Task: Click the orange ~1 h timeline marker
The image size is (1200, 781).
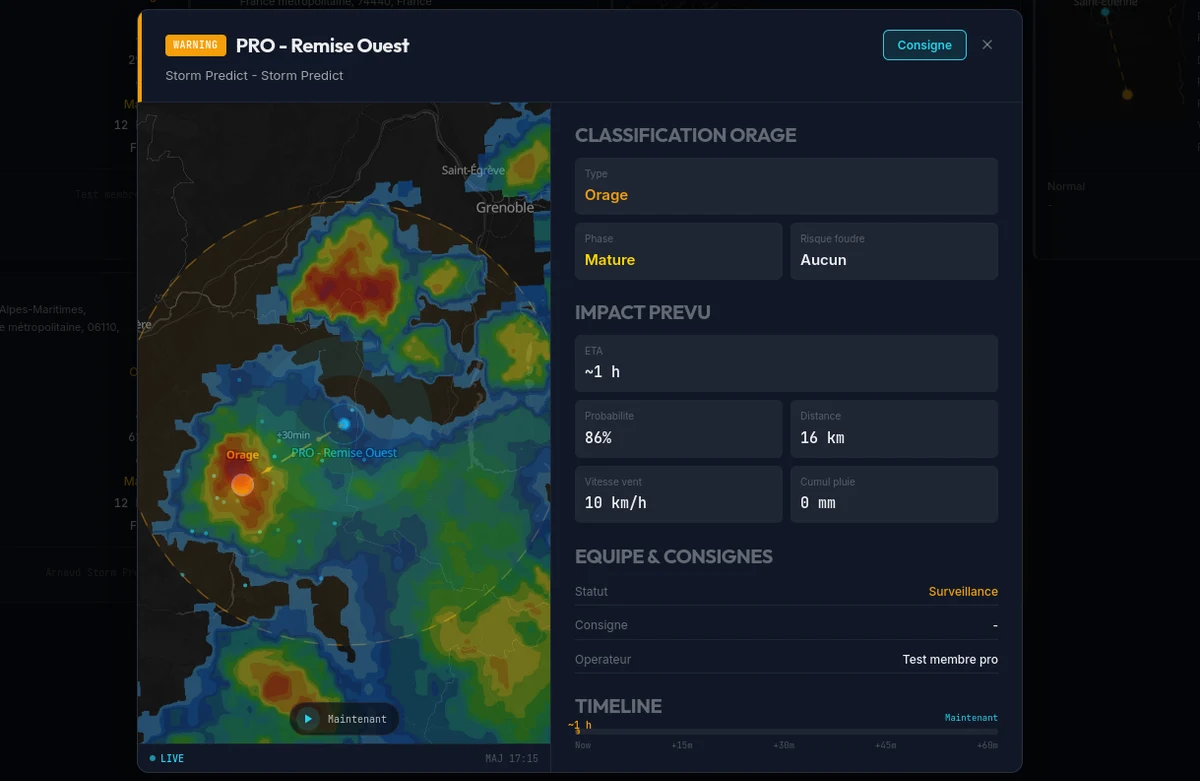Action: tap(579, 726)
